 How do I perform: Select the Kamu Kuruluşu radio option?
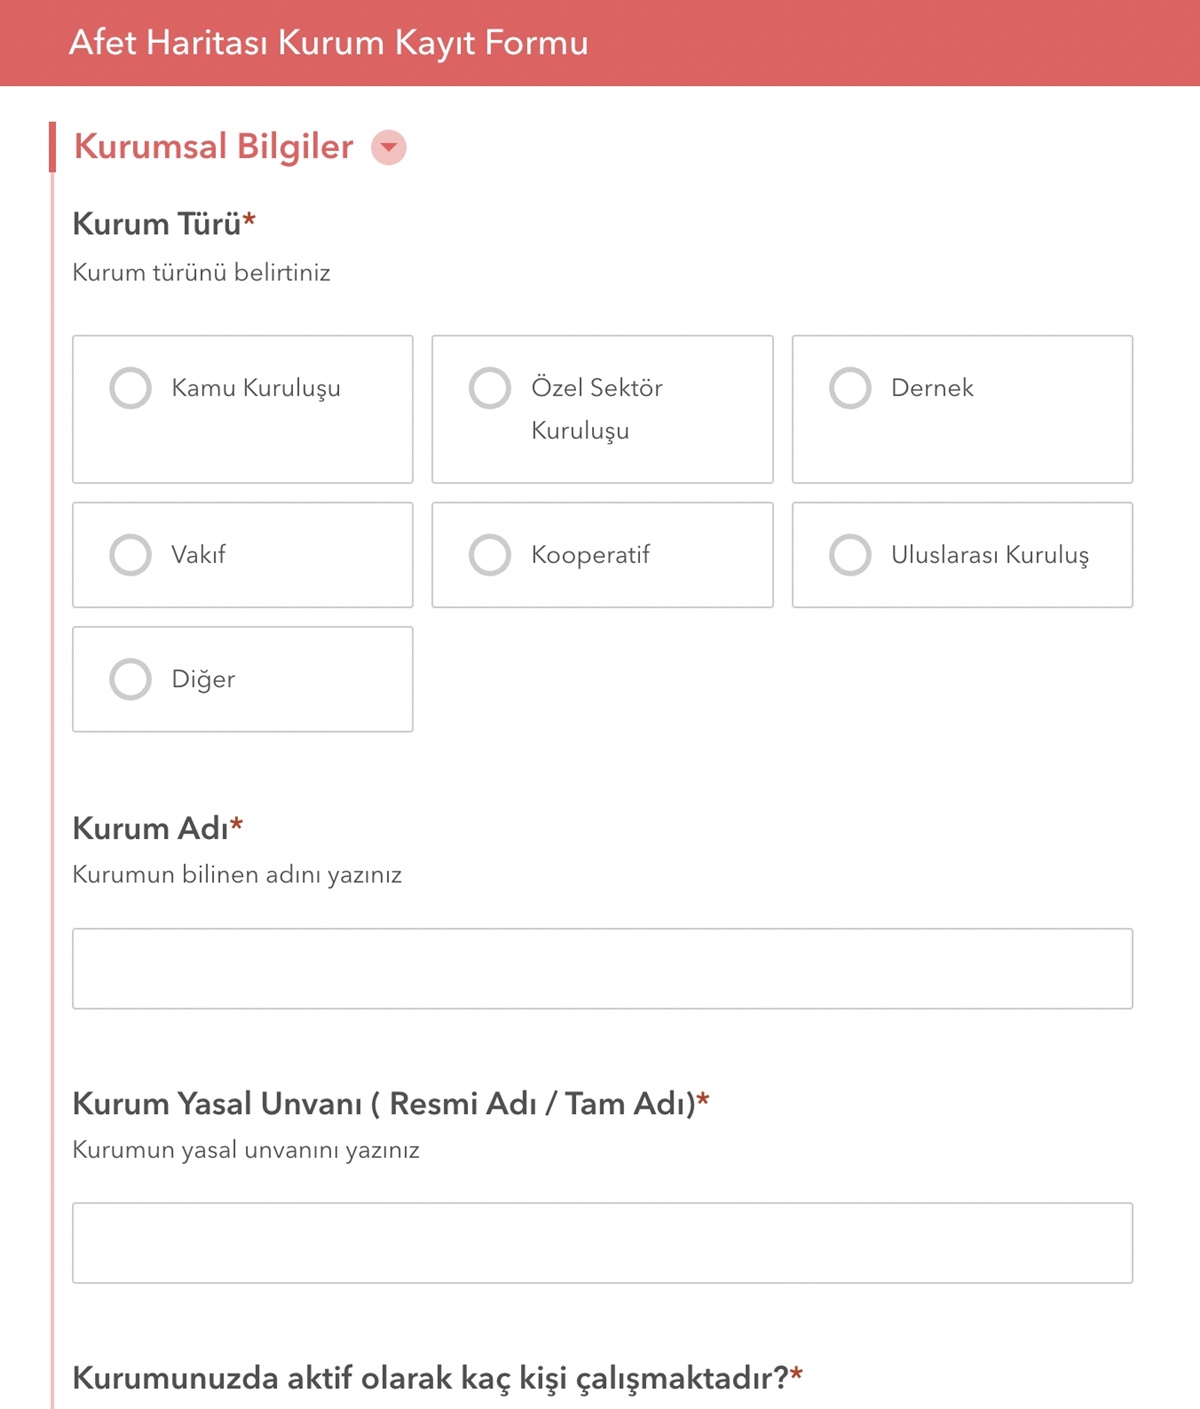[131, 388]
